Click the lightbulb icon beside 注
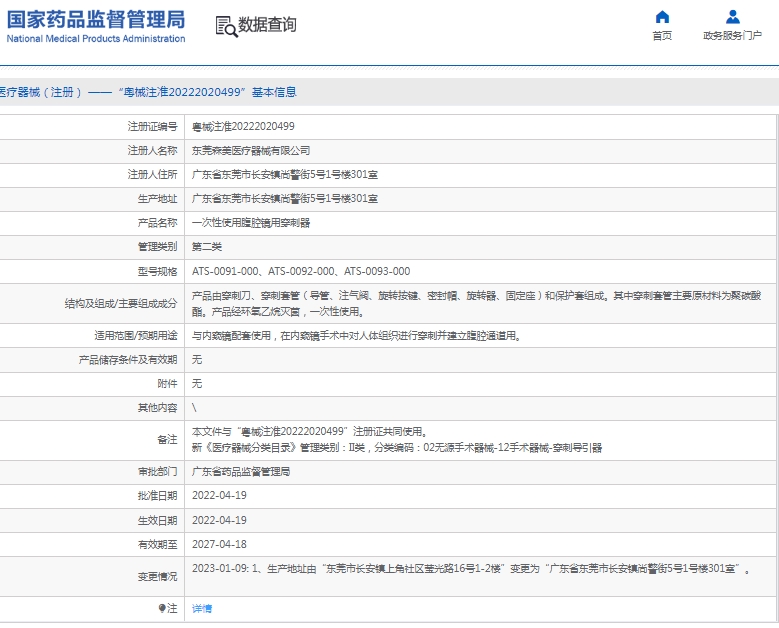Image resolution: width=779 pixels, height=628 pixels. tap(161, 608)
